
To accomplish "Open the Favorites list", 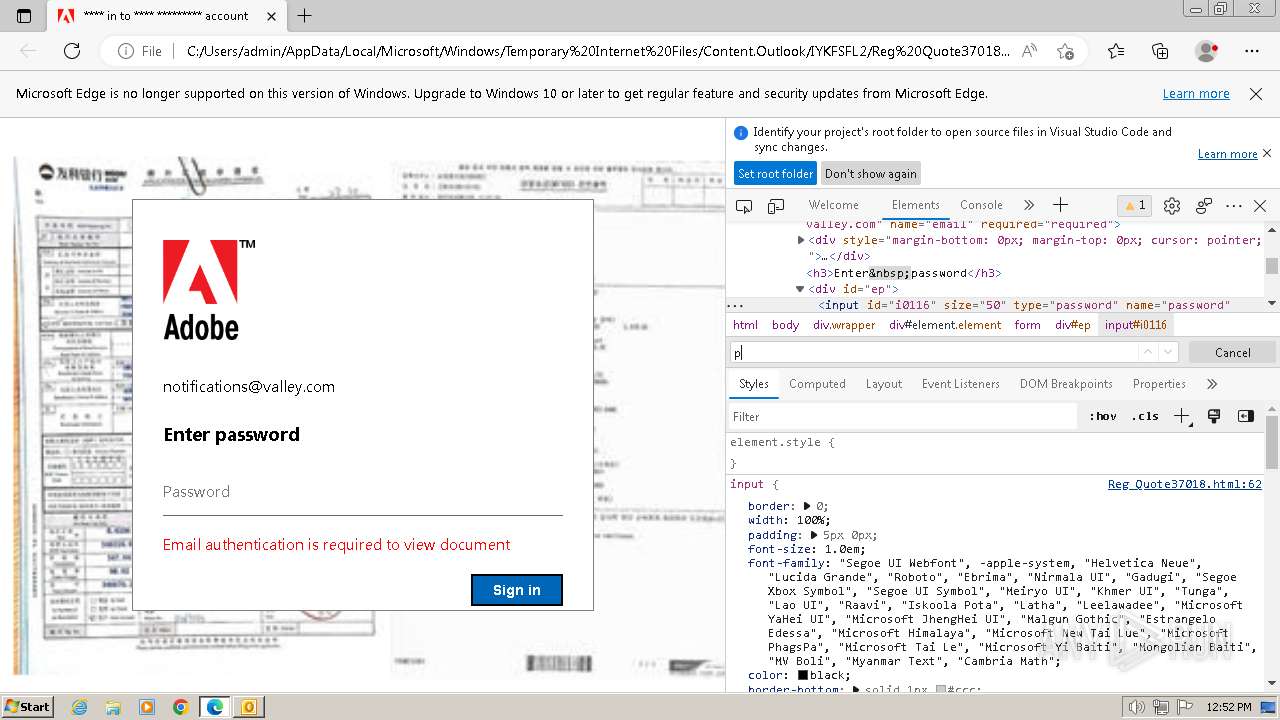I will [1116, 51].
